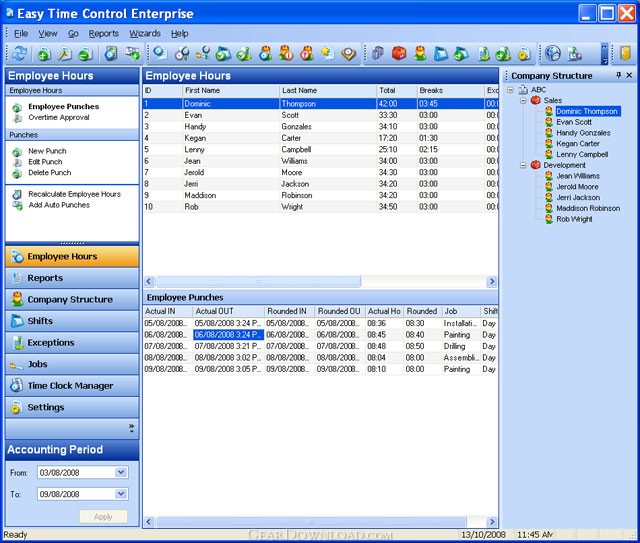Open the Reports menu in menu bar
This screenshot has height=543, width=640.
click(x=103, y=33)
